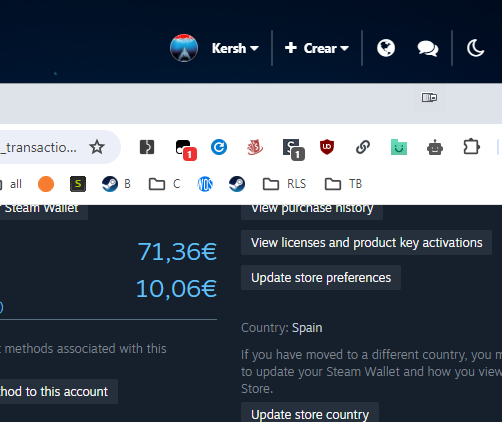This screenshot has width=502, height=422.
Task: Click the media control icon in tab bar
Action: (x=429, y=97)
